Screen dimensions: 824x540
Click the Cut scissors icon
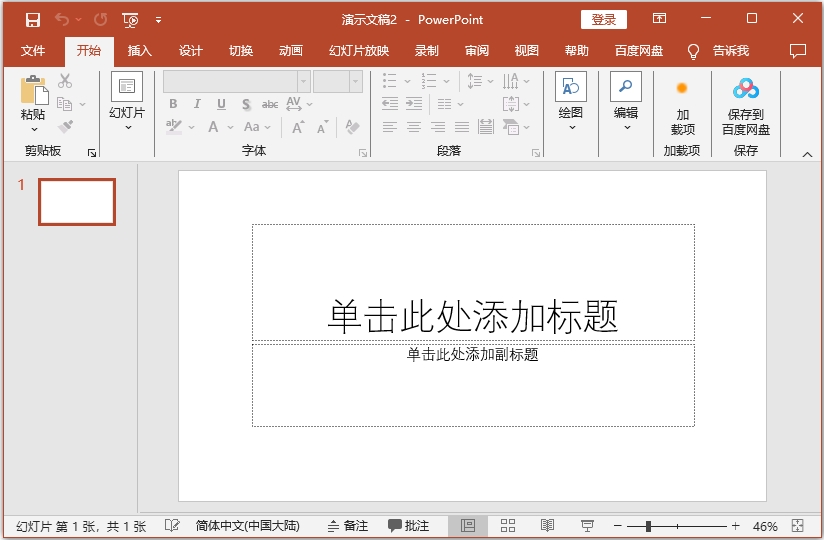pyautogui.click(x=65, y=81)
